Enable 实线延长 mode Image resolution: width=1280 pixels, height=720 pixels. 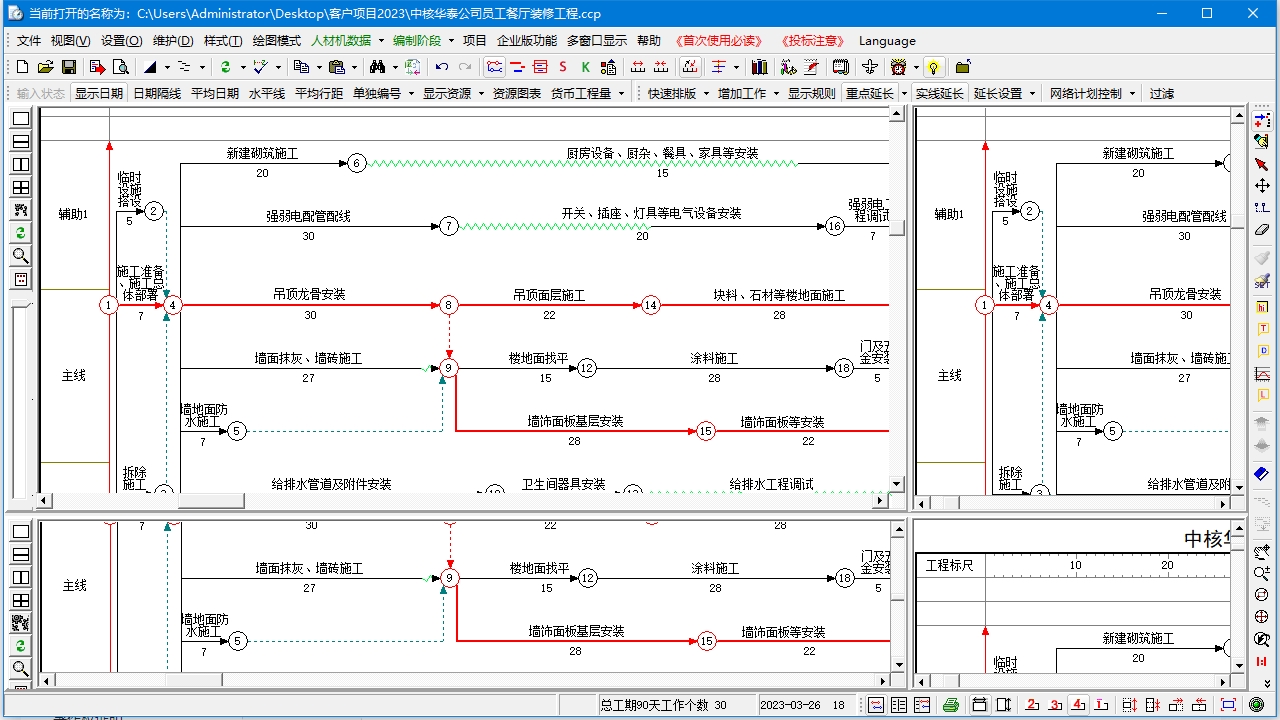940,93
